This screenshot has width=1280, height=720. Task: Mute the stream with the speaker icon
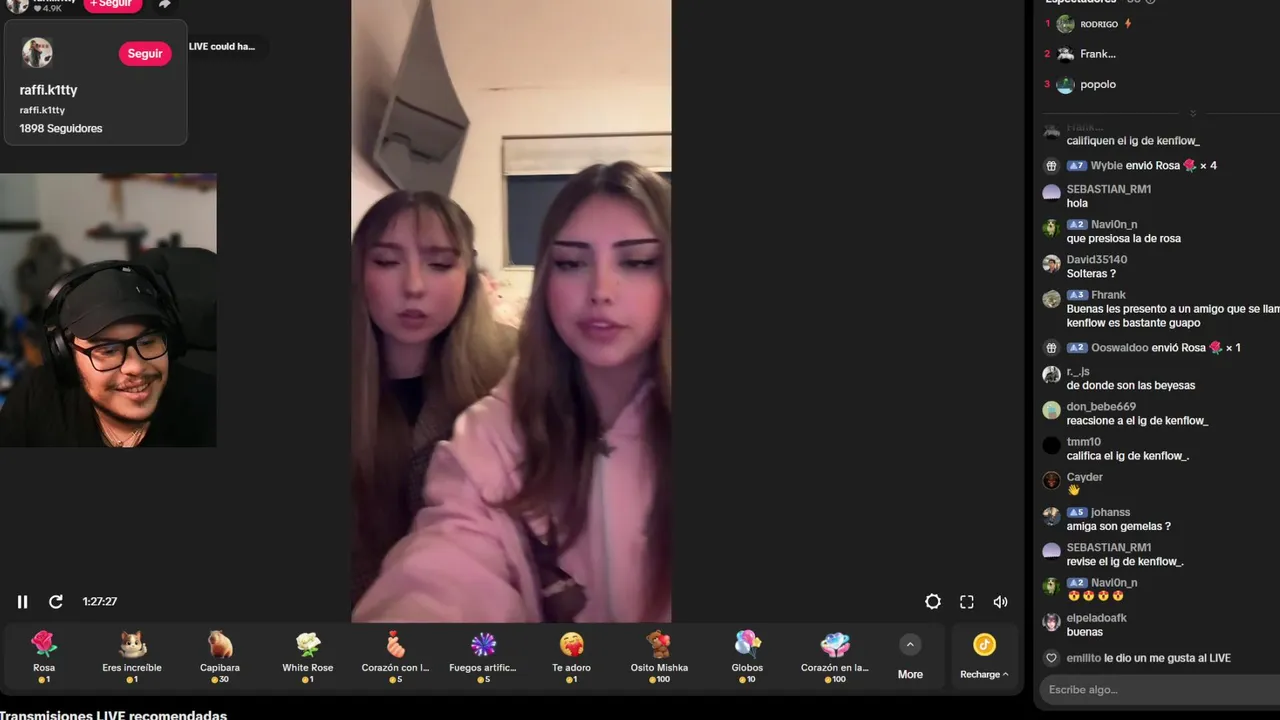1000,602
